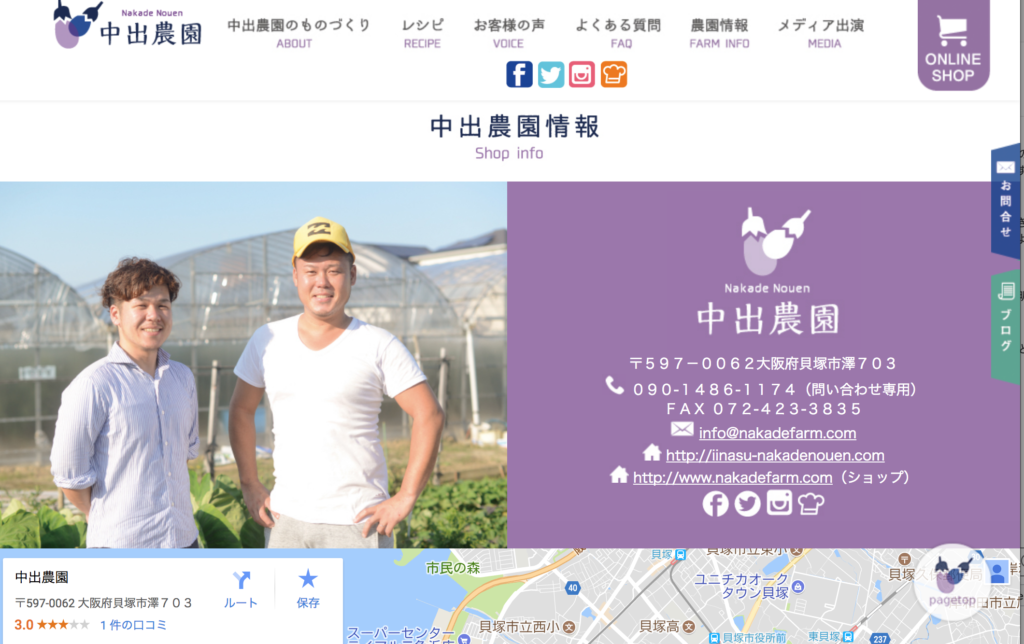Click the white Facebook icon in purple panel
Screen dimensions: 1024x644
(x=715, y=504)
